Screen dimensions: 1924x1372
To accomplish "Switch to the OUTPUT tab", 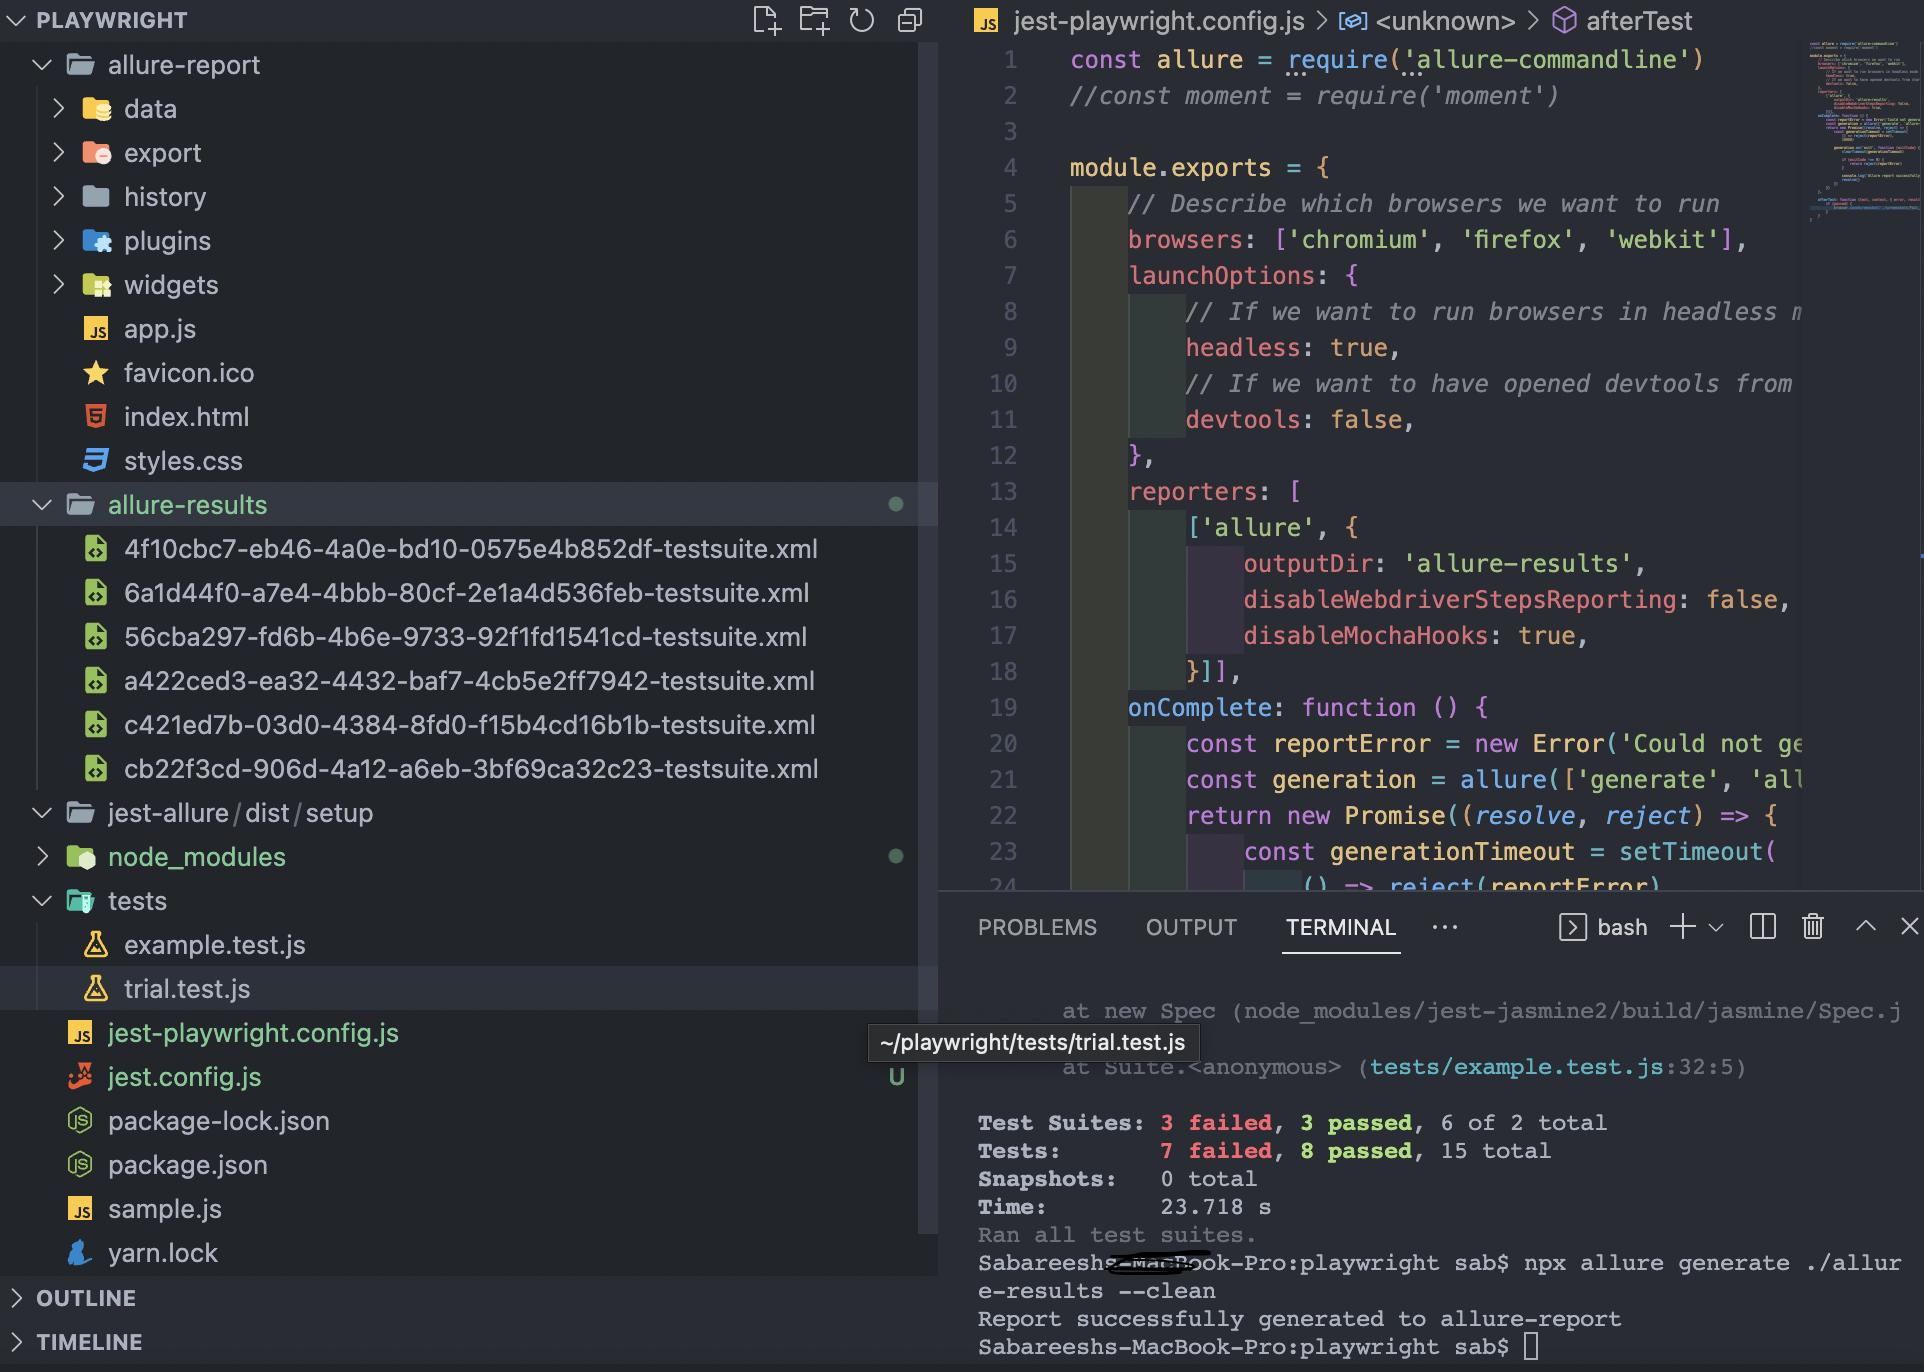I will 1191,928.
